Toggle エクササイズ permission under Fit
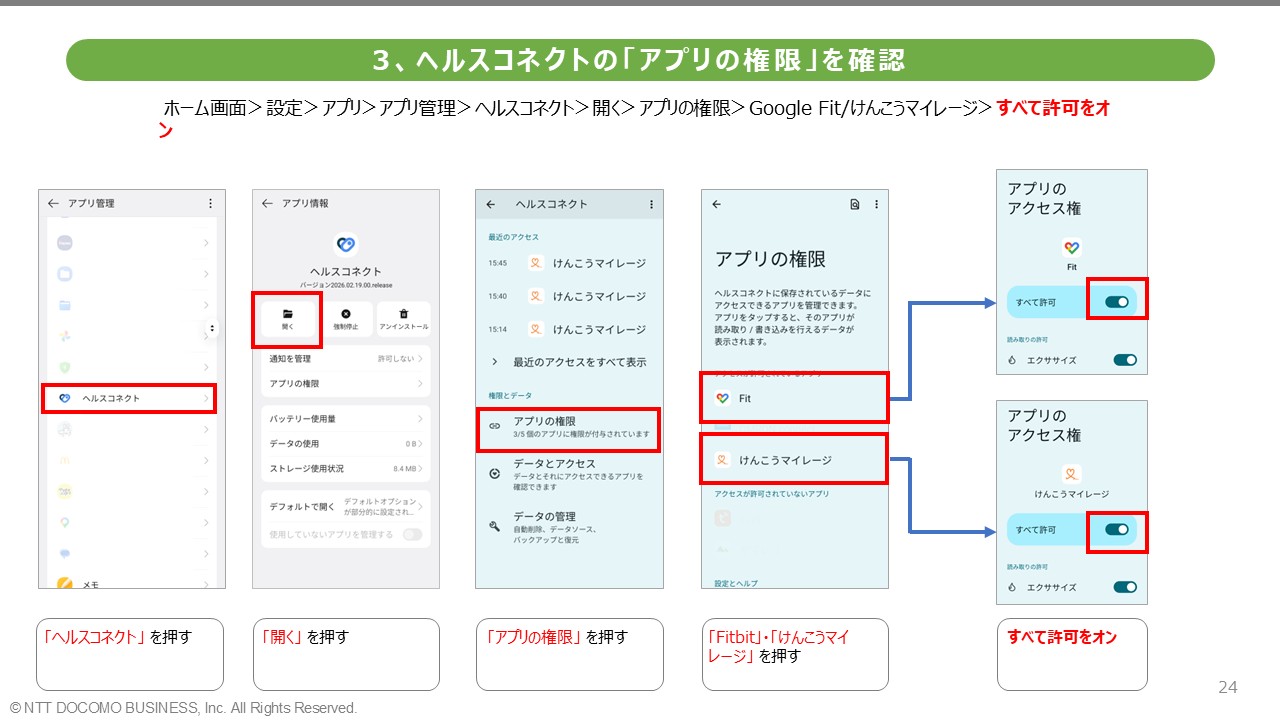 tap(1124, 360)
